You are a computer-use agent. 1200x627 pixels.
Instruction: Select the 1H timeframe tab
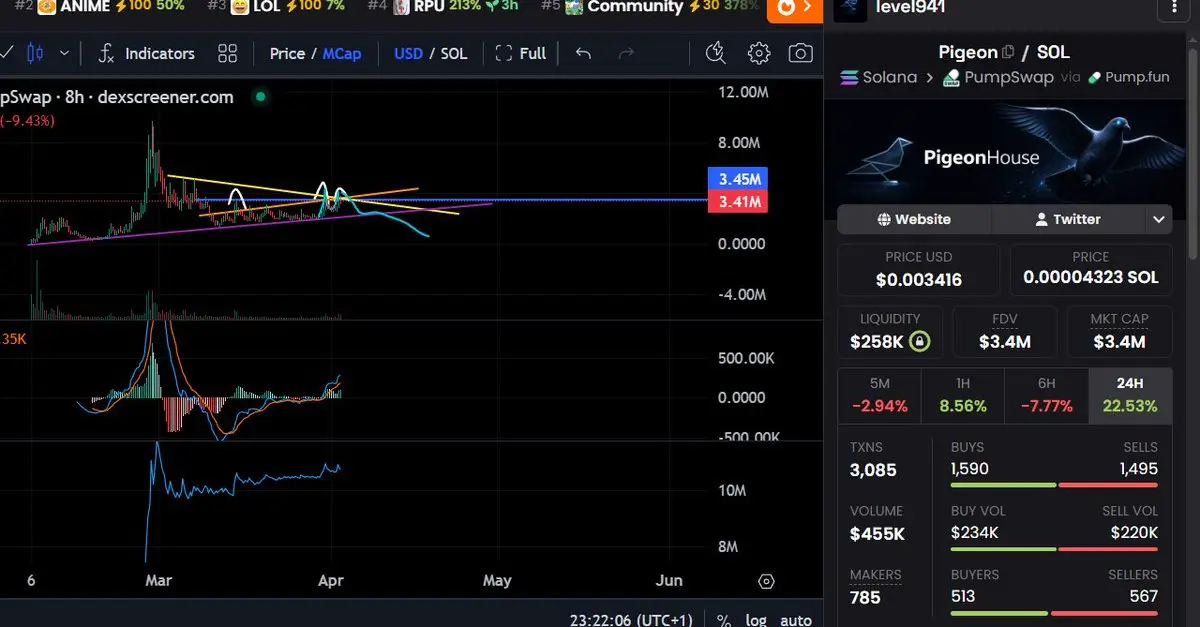click(x=963, y=396)
